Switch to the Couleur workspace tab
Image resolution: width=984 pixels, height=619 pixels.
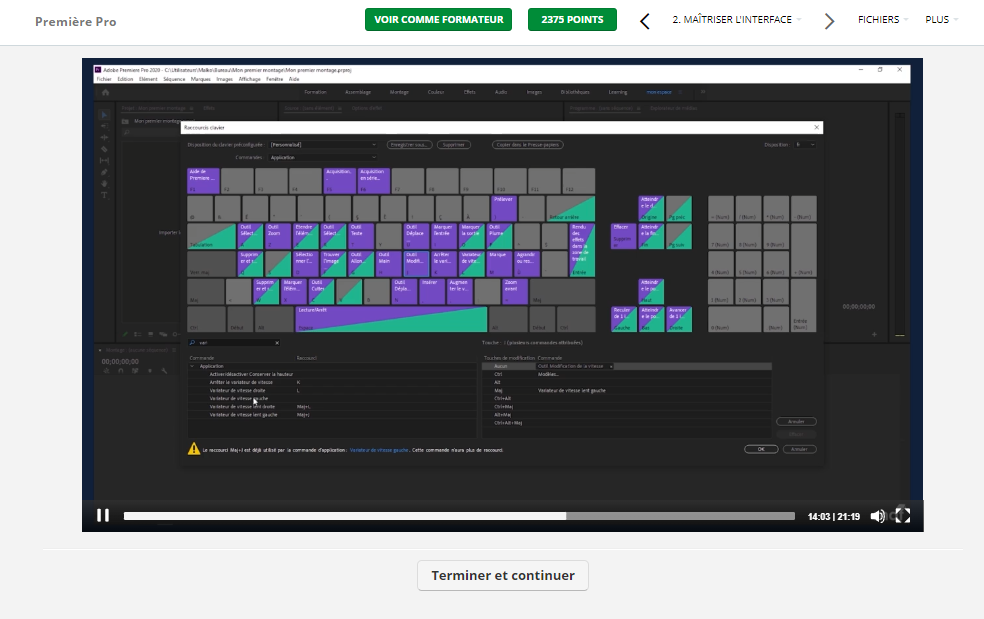click(436, 92)
